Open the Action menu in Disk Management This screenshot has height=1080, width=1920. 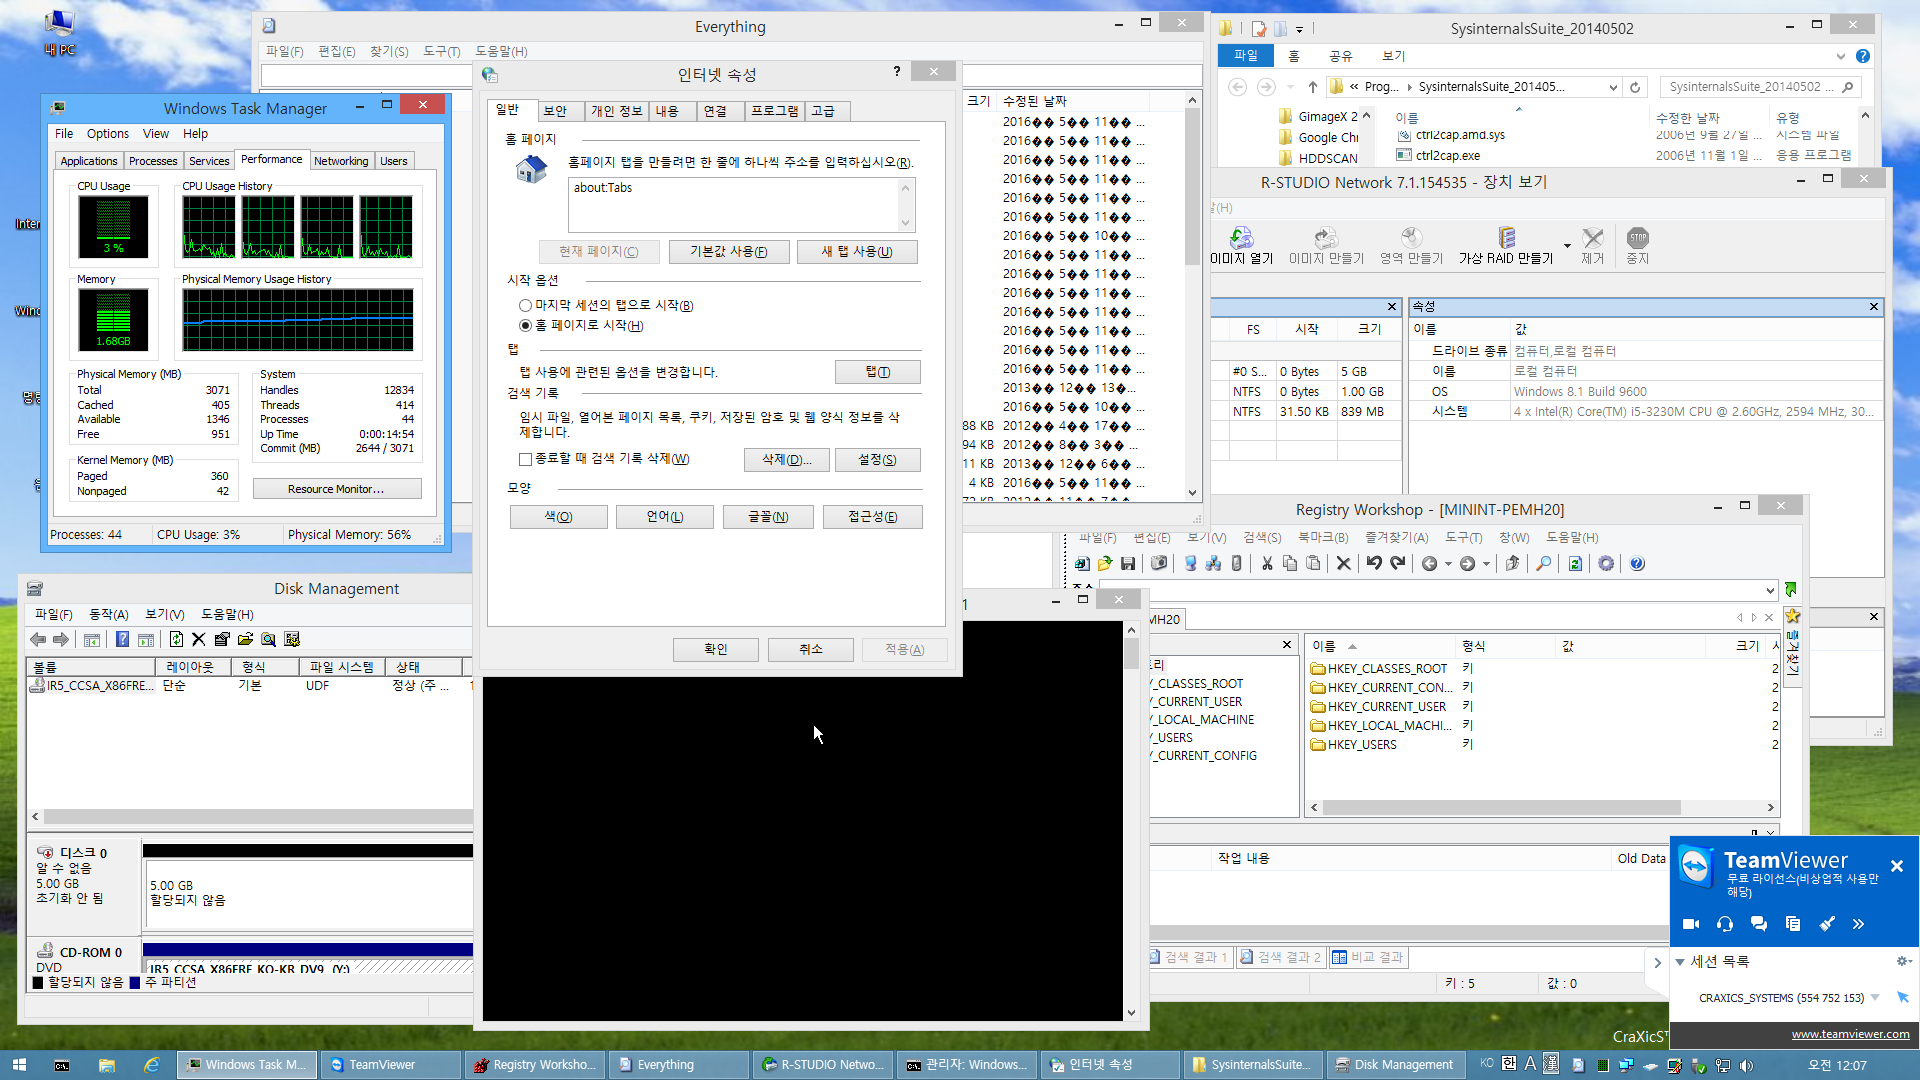pyautogui.click(x=109, y=615)
